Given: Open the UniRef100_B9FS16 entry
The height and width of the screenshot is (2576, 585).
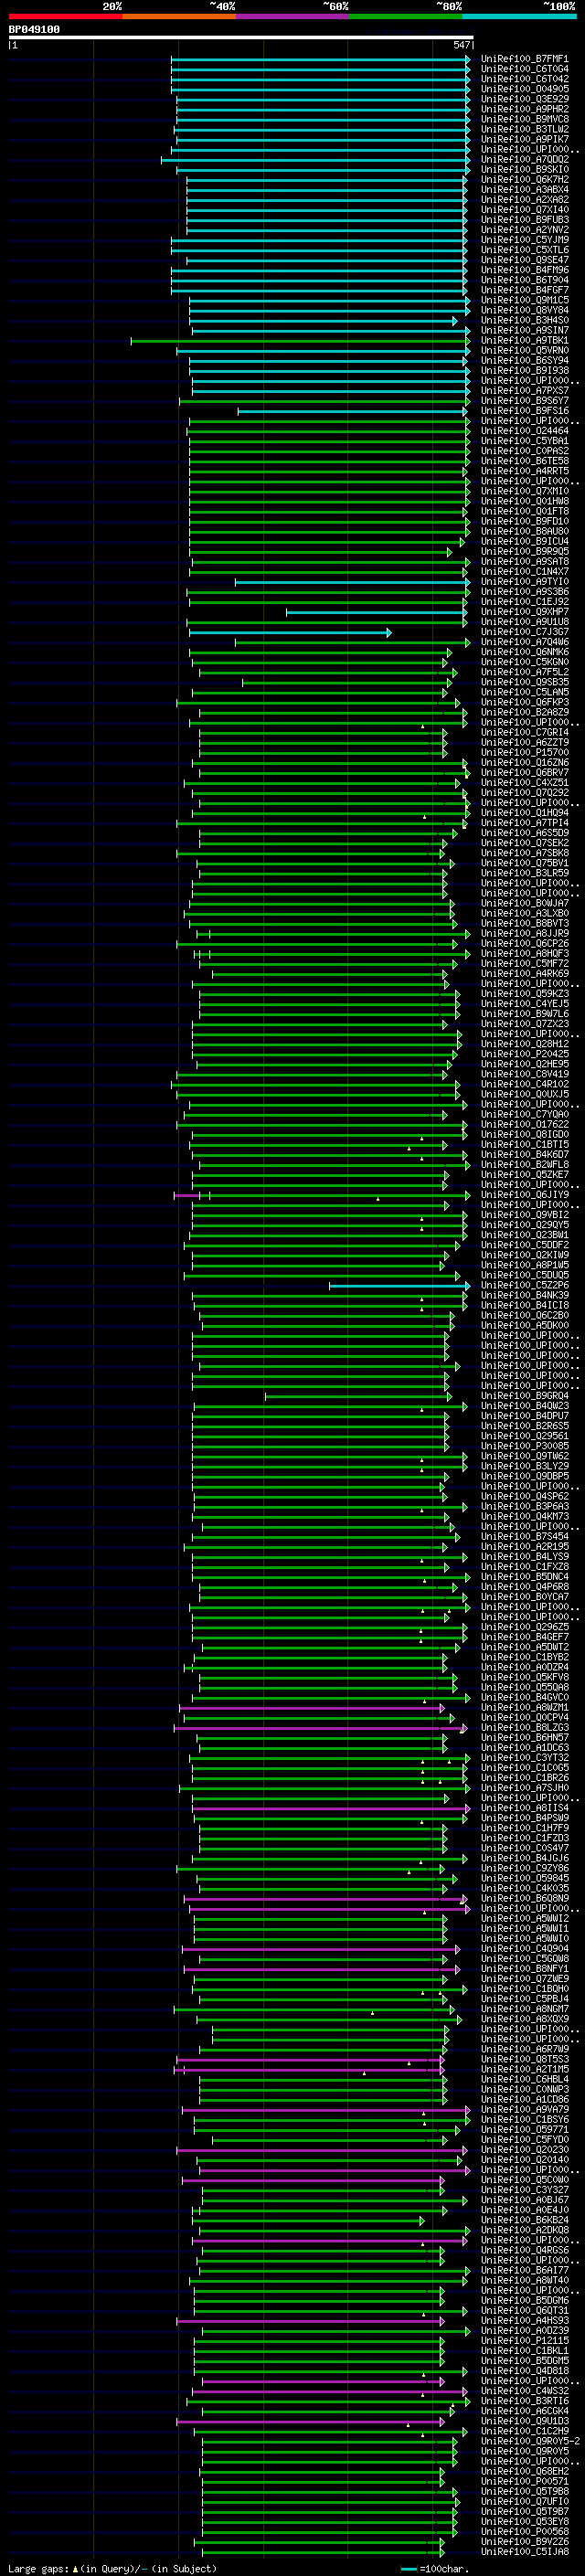Looking at the screenshot, I should 525,411.
